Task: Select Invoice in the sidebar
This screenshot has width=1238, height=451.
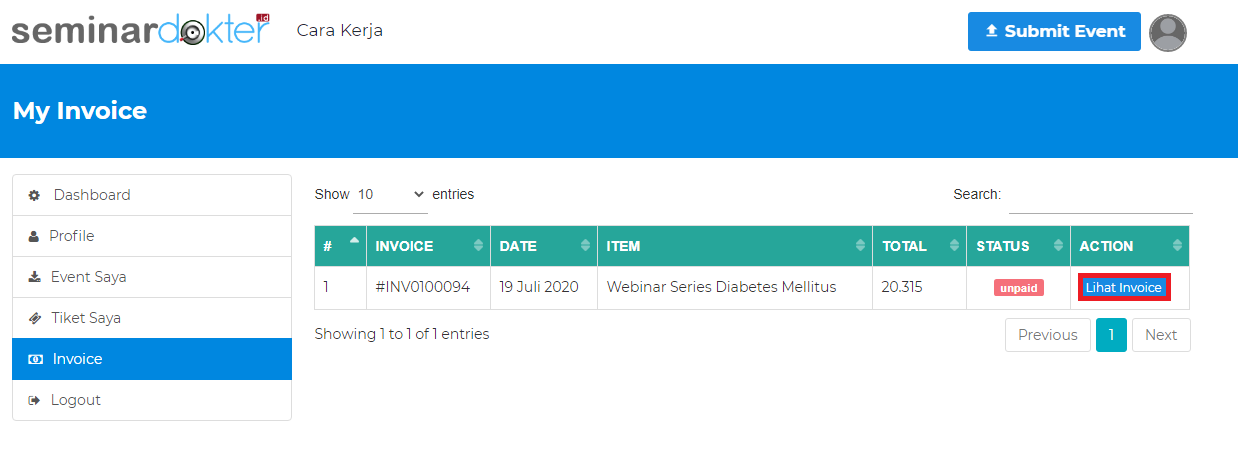Action: click(77, 359)
